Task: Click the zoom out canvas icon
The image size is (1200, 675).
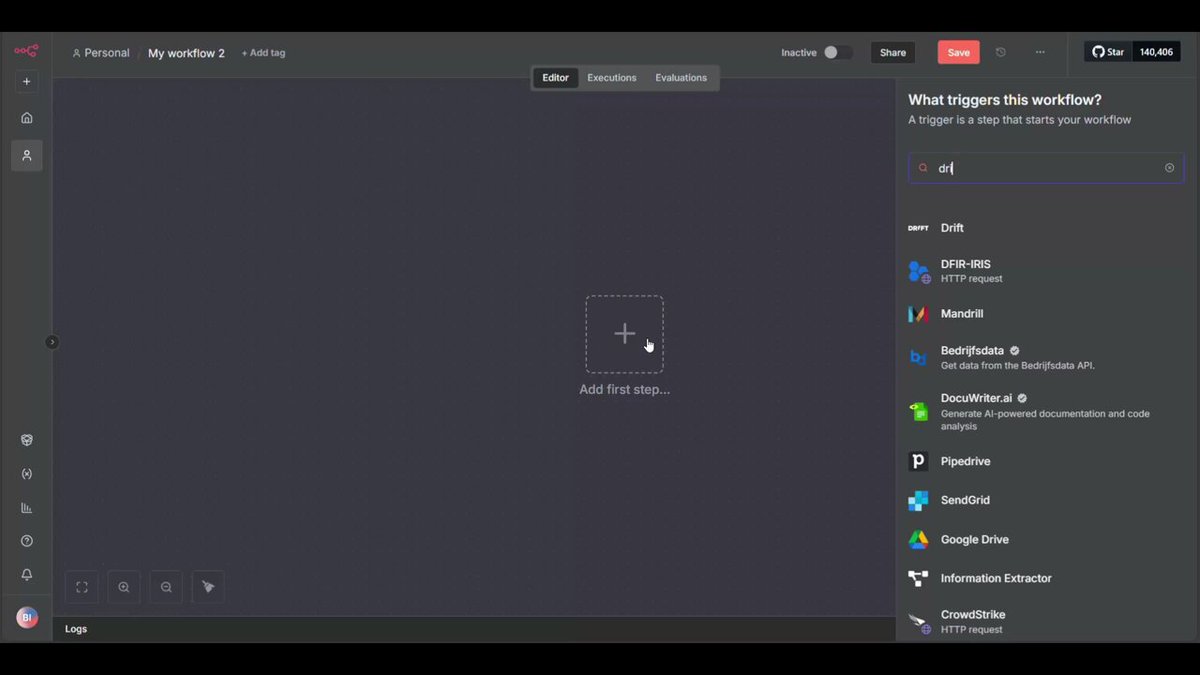Action: [166, 587]
